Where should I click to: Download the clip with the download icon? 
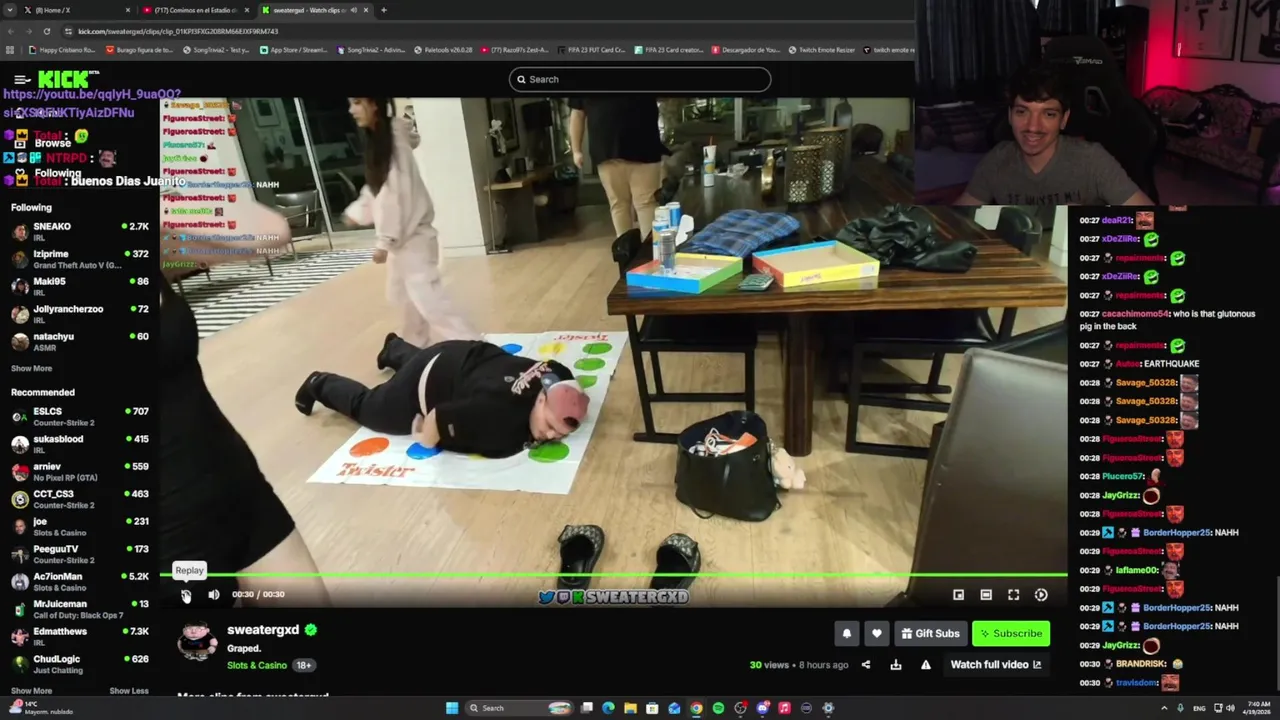pyautogui.click(x=896, y=665)
